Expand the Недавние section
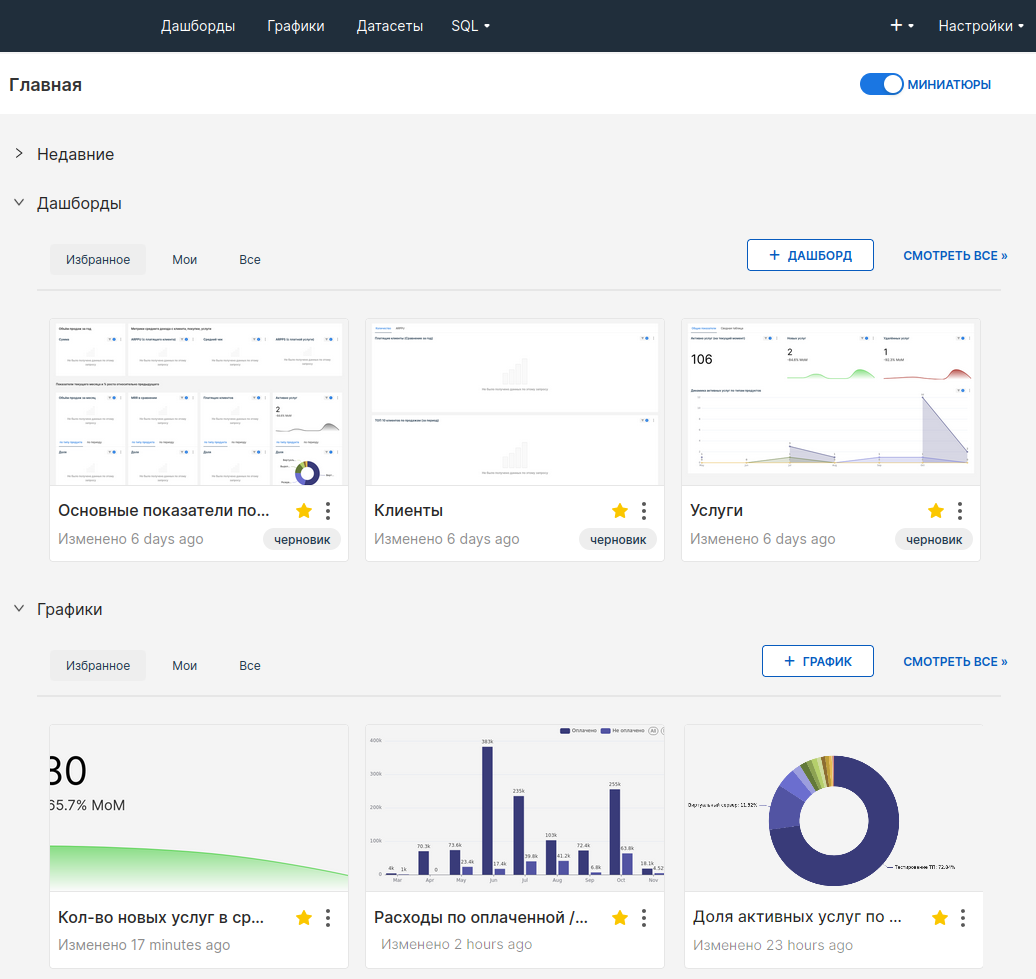 (19, 154)
